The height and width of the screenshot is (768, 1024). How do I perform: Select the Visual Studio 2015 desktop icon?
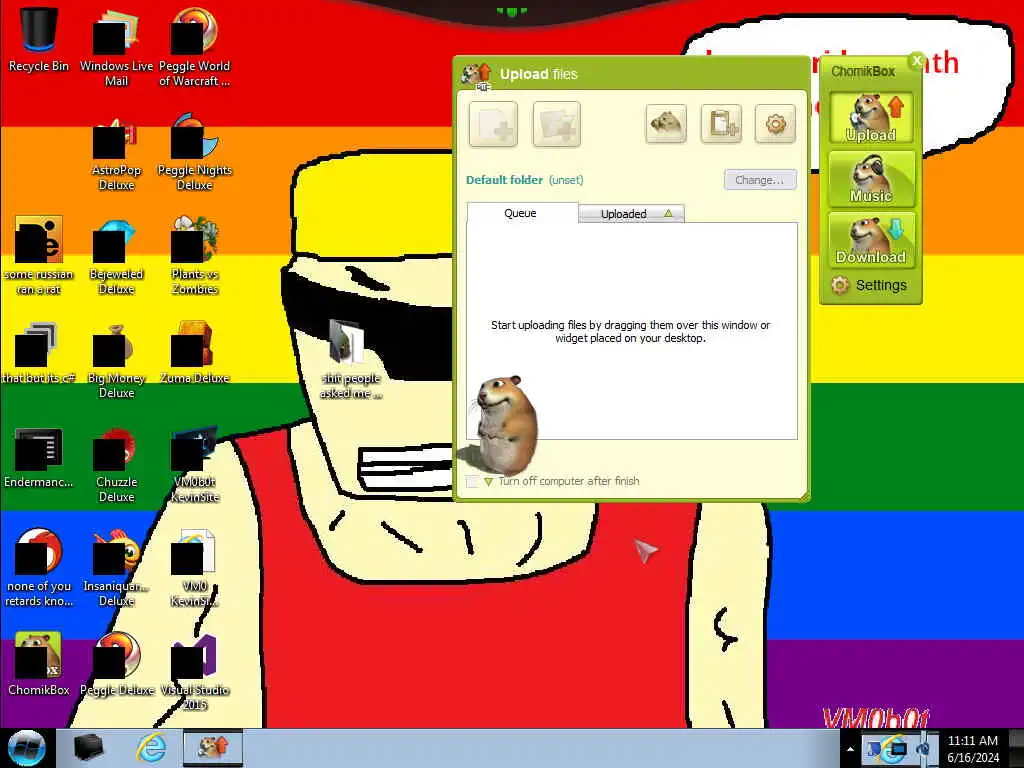point(194,673)
